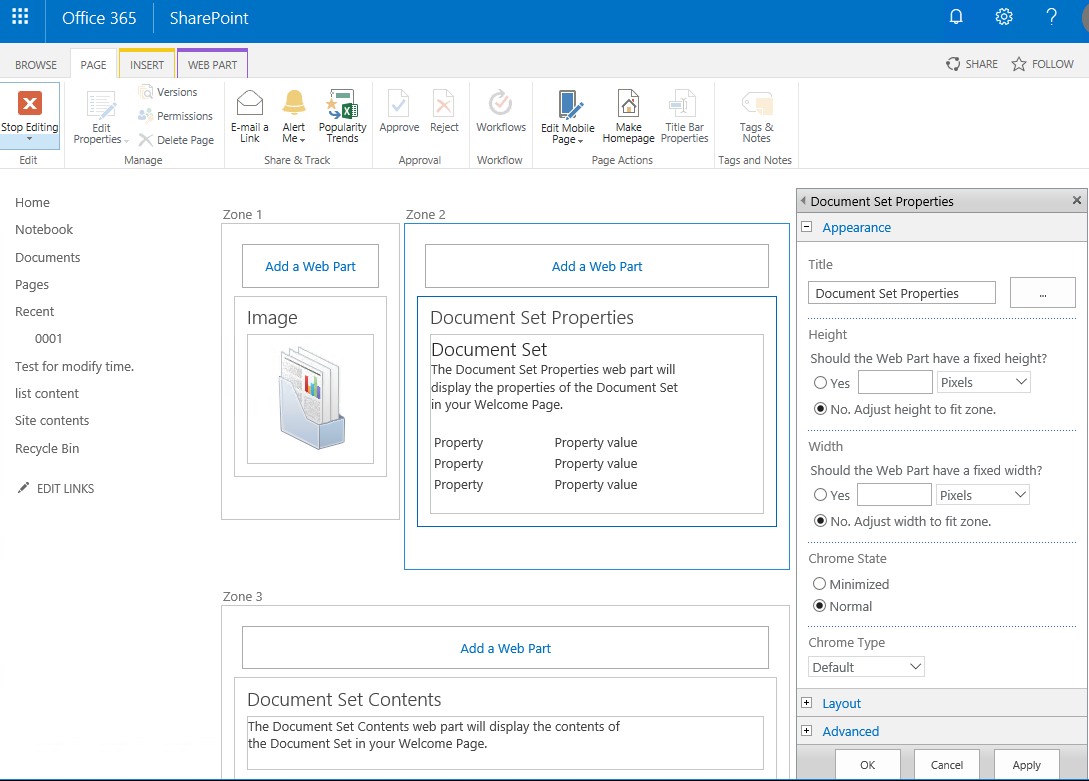
Task: Open Workflows from the ribbon
Action: point(501,112)
